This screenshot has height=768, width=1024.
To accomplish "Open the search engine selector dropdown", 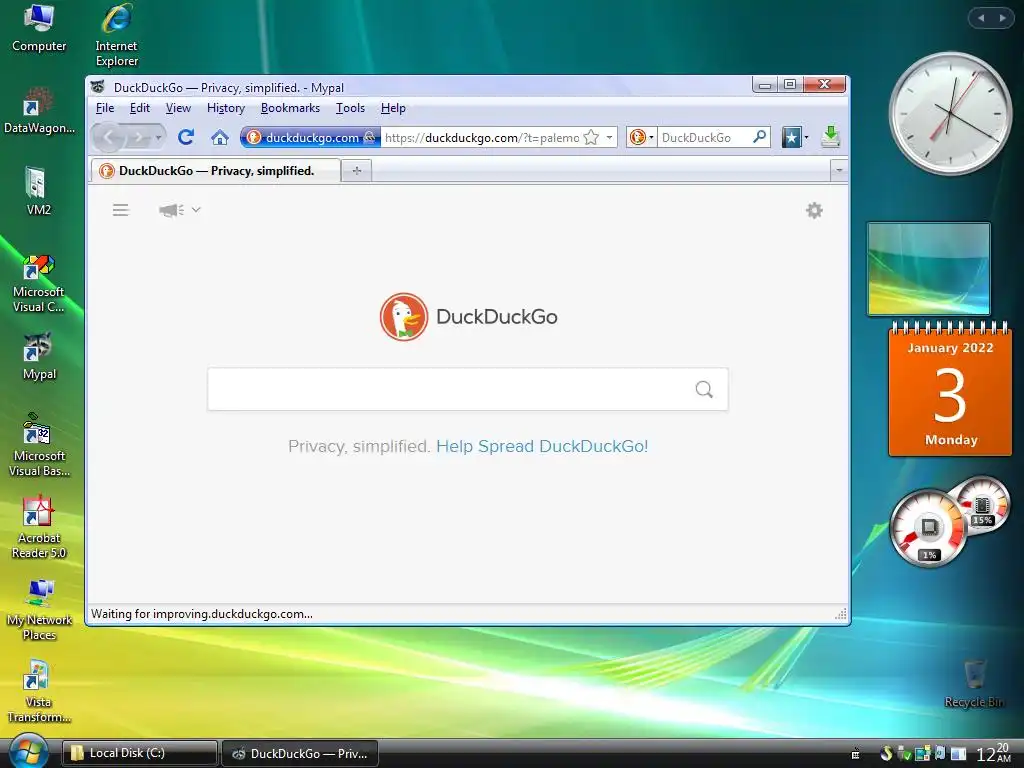I will point(641,137).
